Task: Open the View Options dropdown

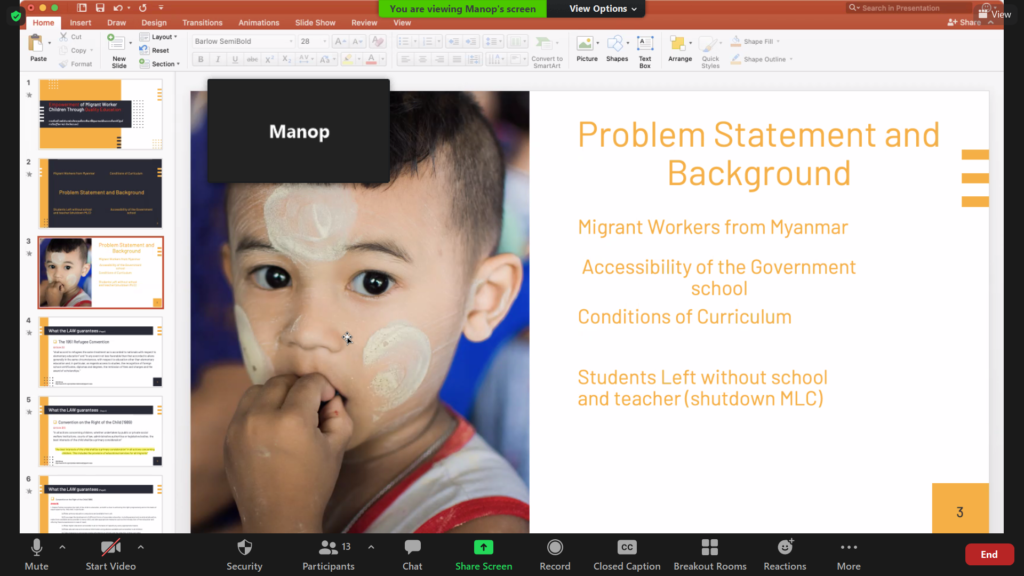Action: 602,8
